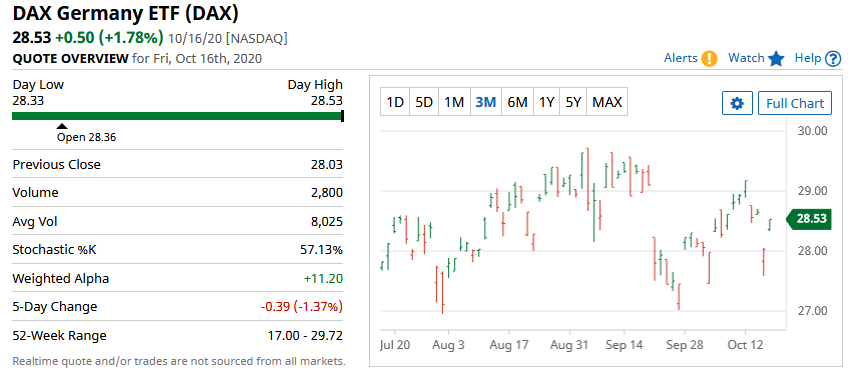Click the green day range bar

(177, 116)
